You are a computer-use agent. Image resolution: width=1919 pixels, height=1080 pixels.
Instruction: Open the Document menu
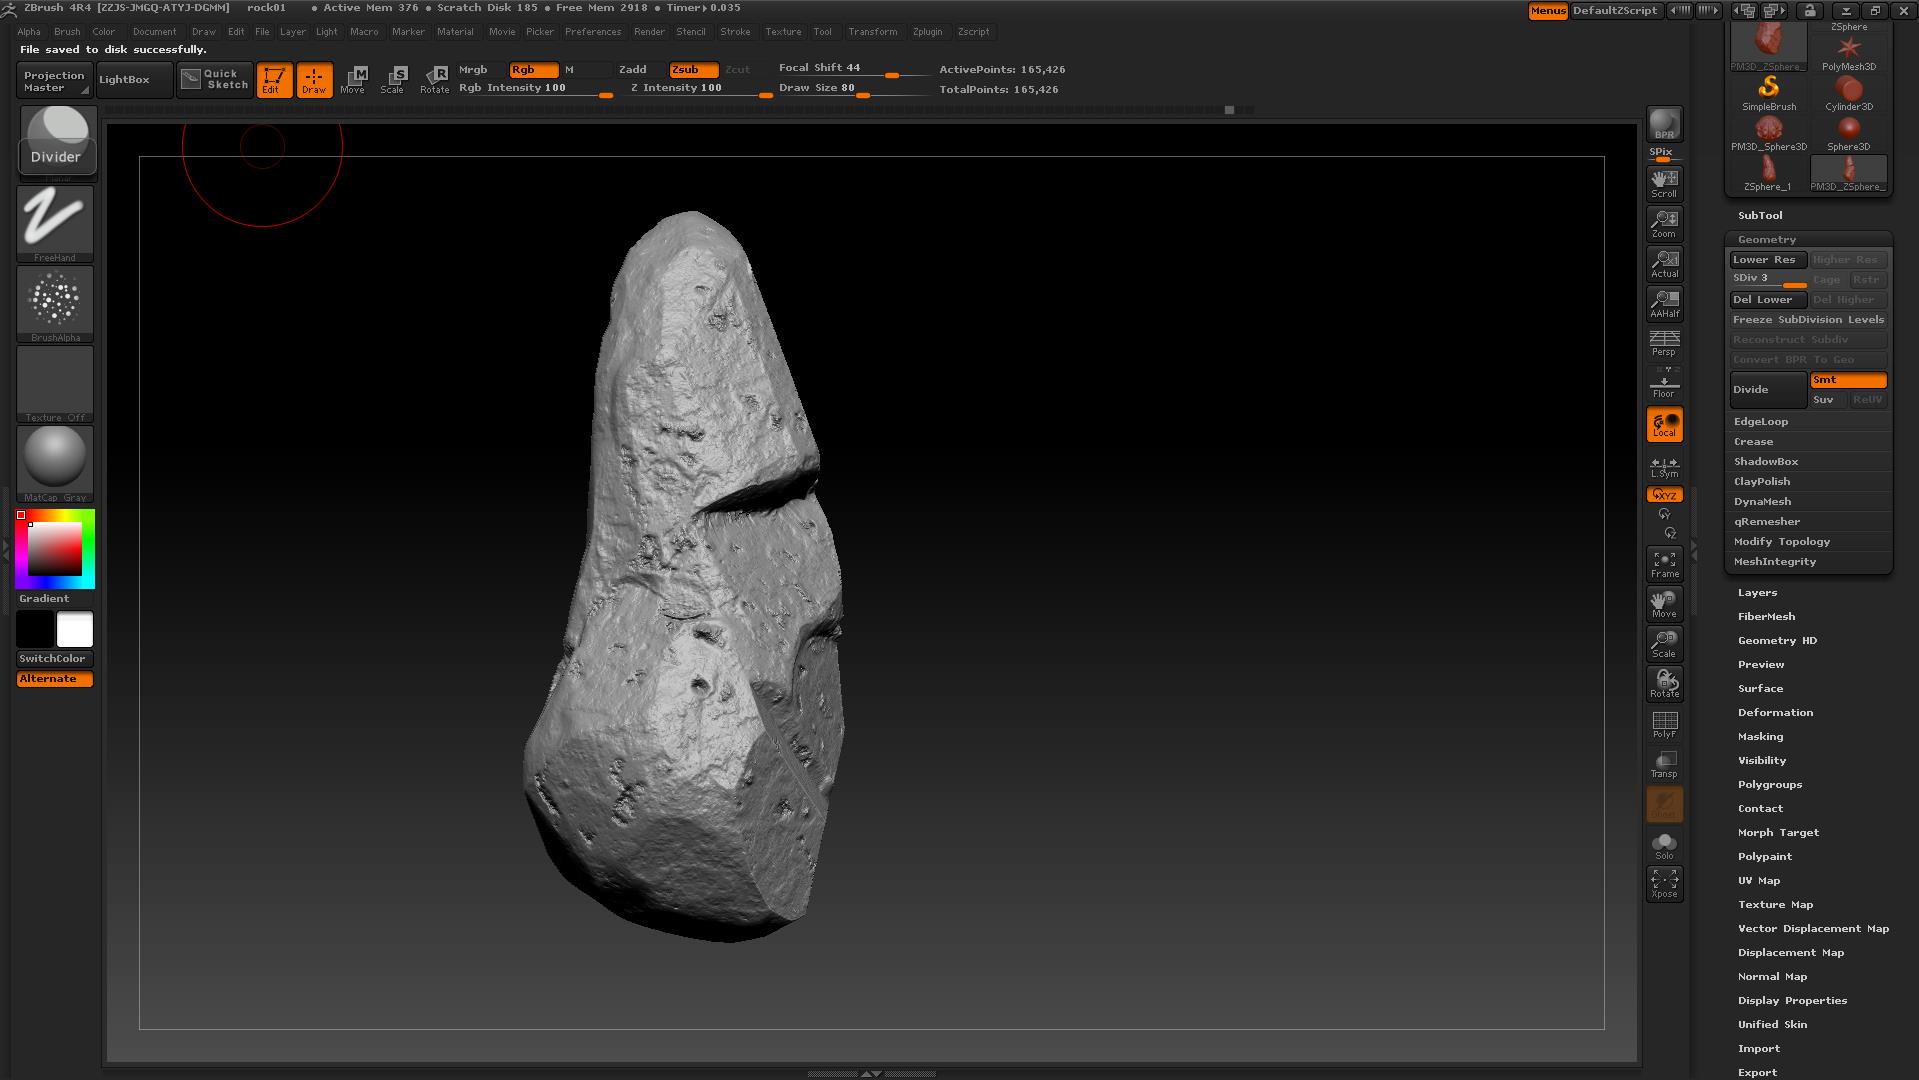154,32
